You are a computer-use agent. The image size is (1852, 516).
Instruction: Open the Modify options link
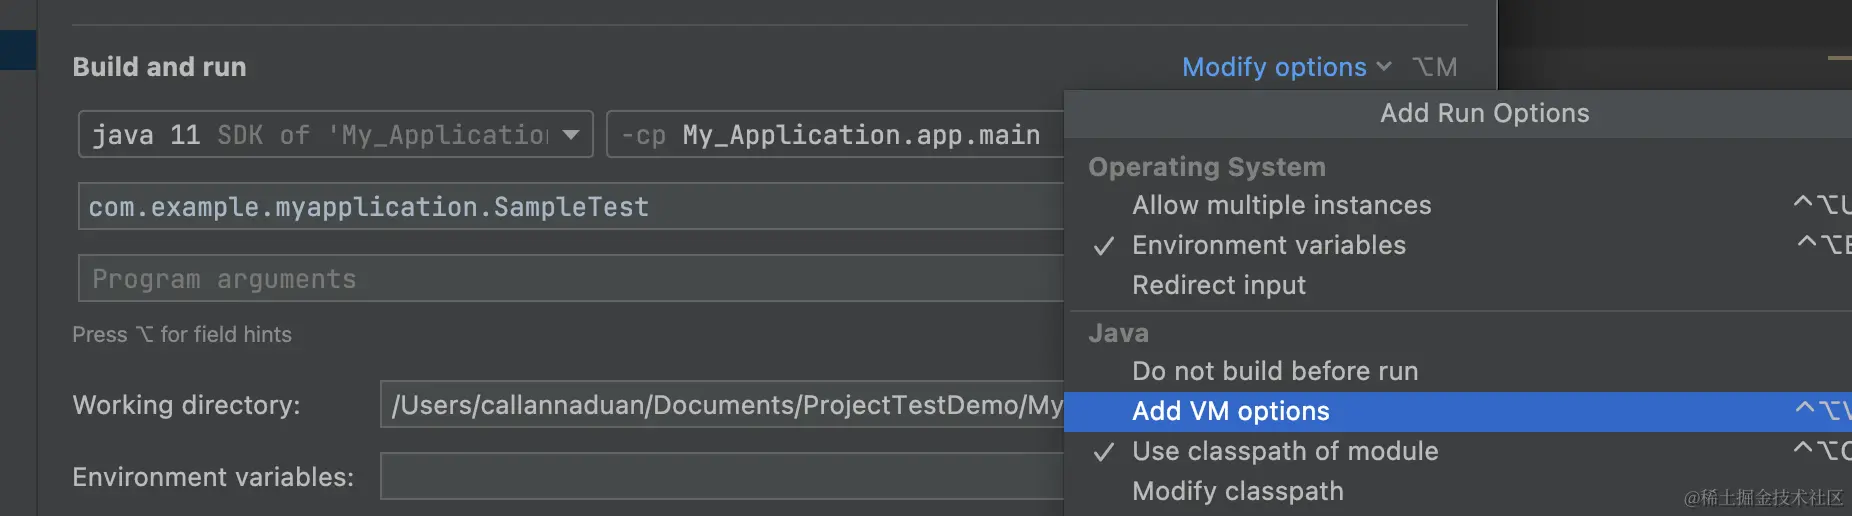[x=1273, y=67]
